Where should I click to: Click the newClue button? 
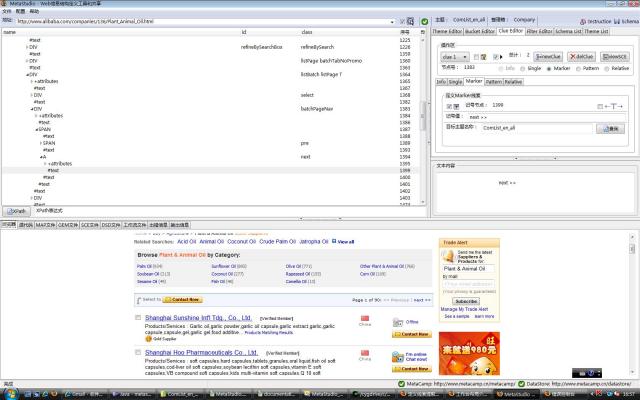point(548,57)
